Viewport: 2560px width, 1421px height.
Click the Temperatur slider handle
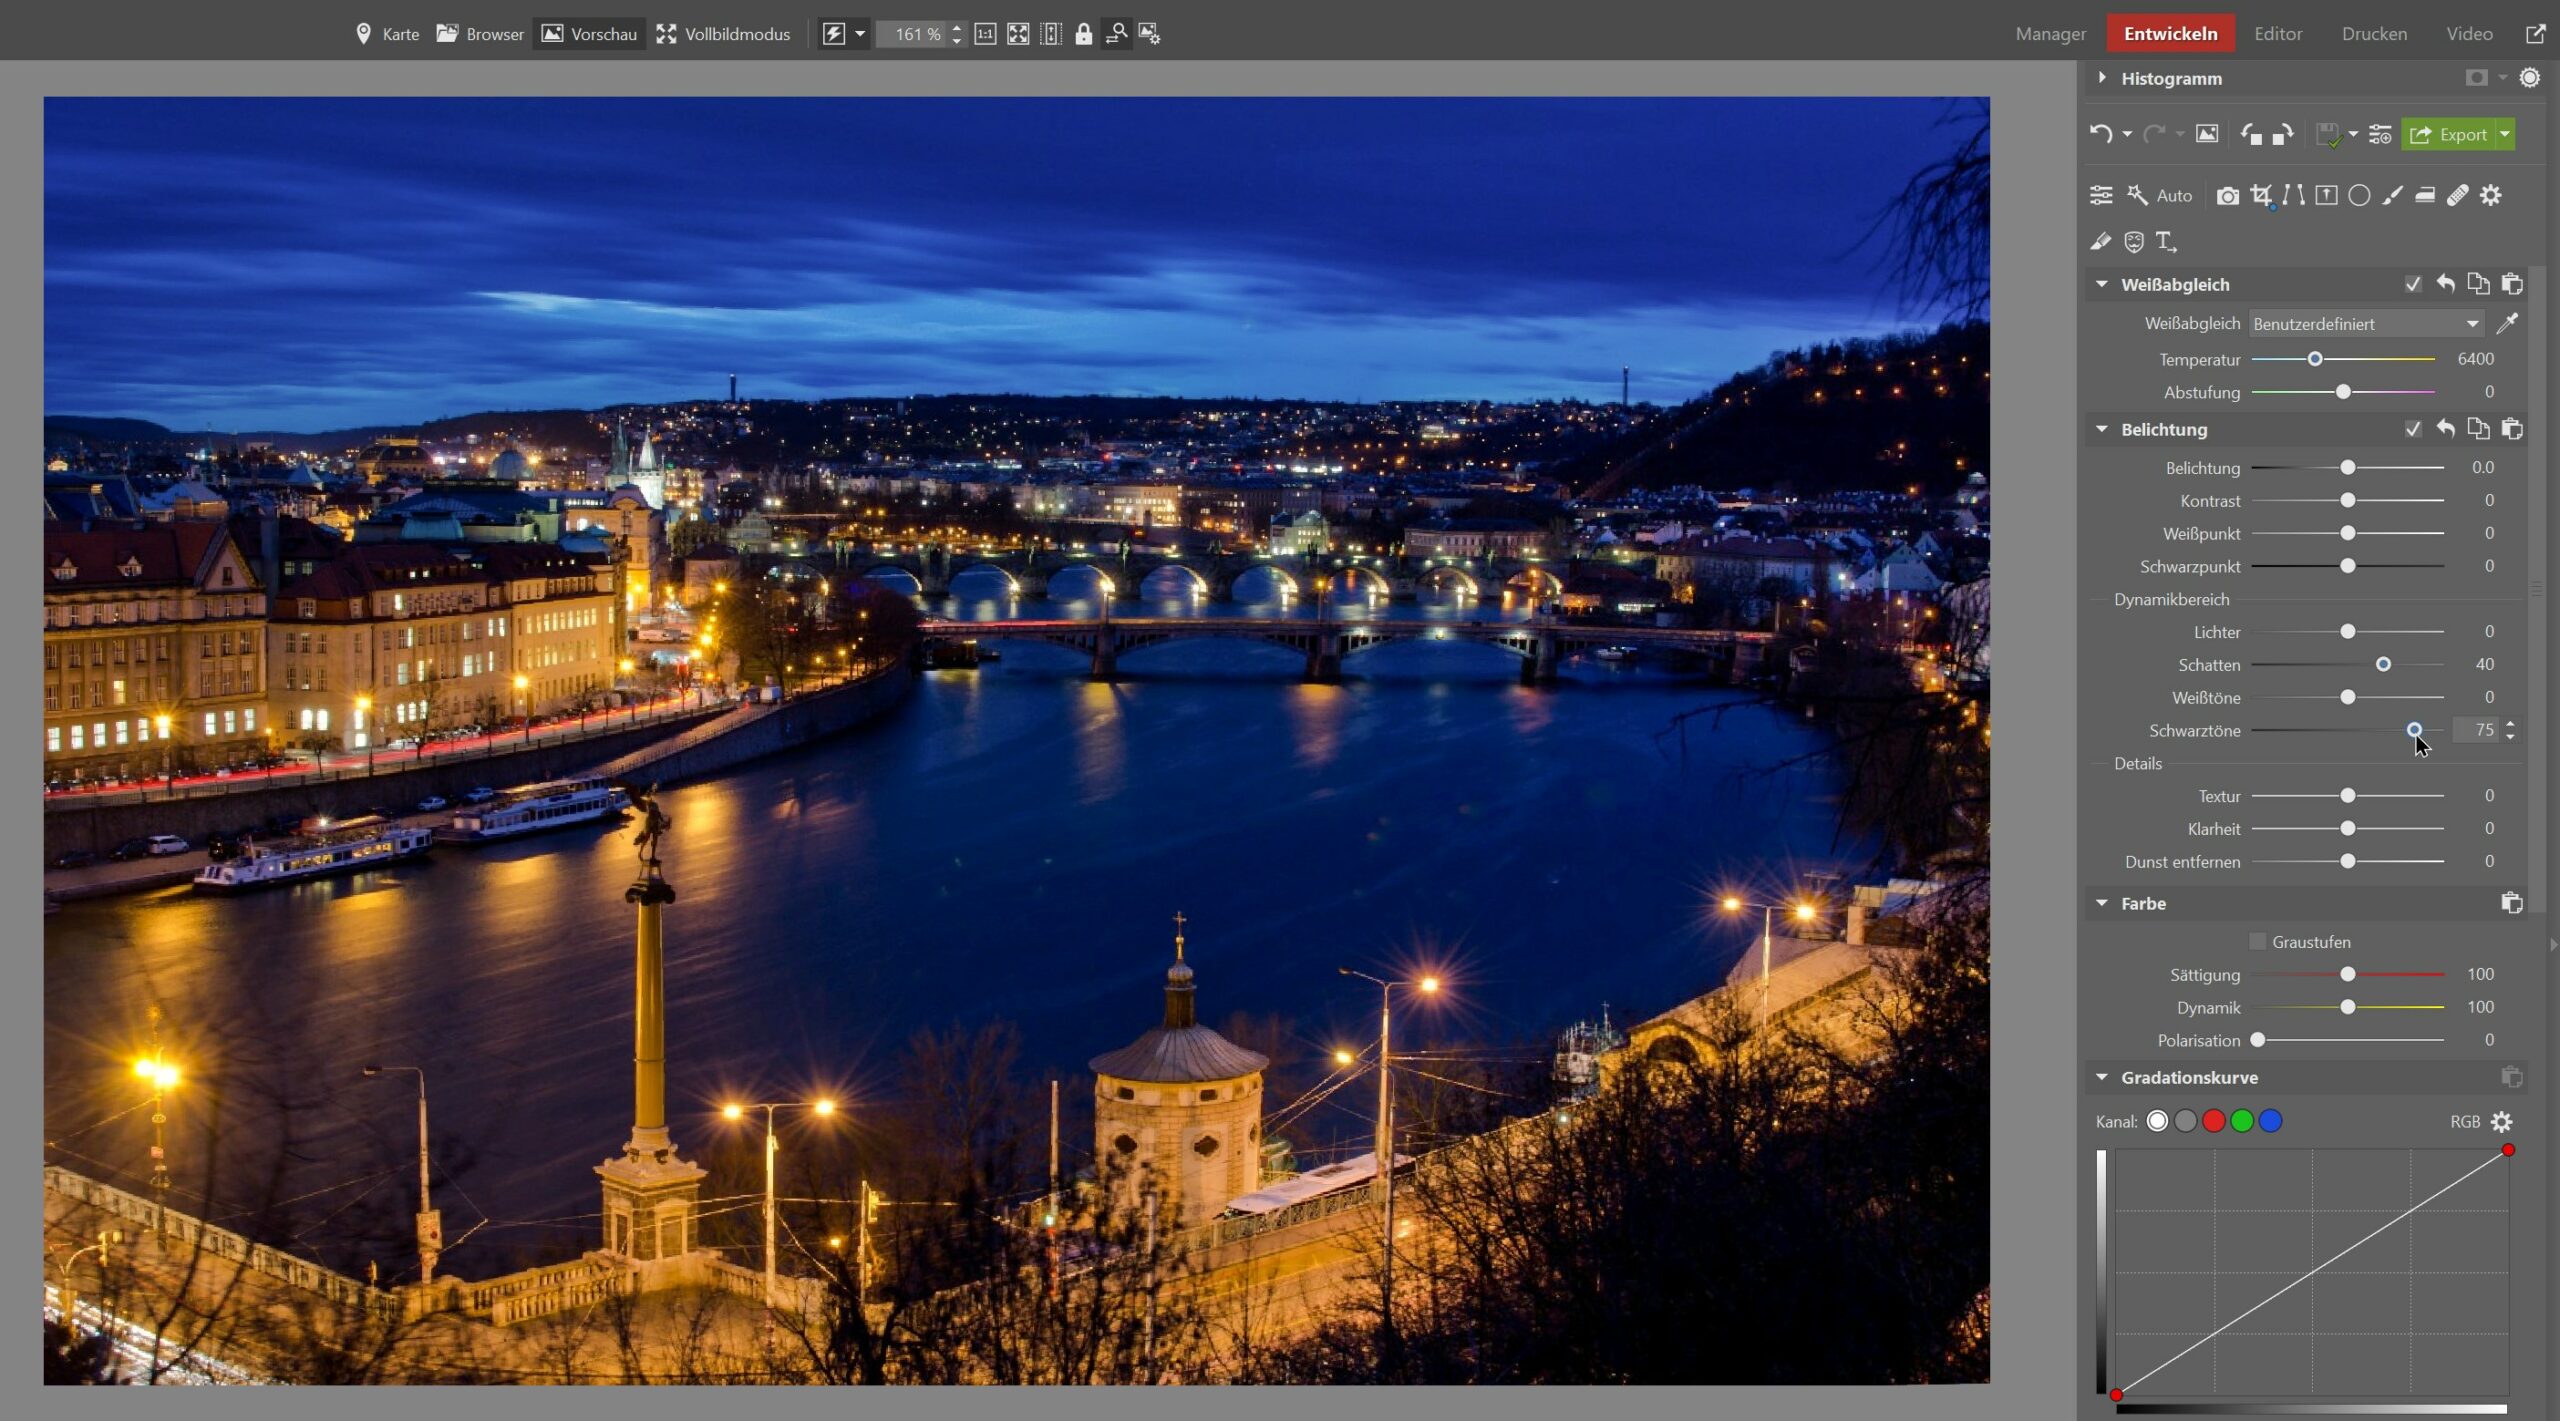[2314, 359]
